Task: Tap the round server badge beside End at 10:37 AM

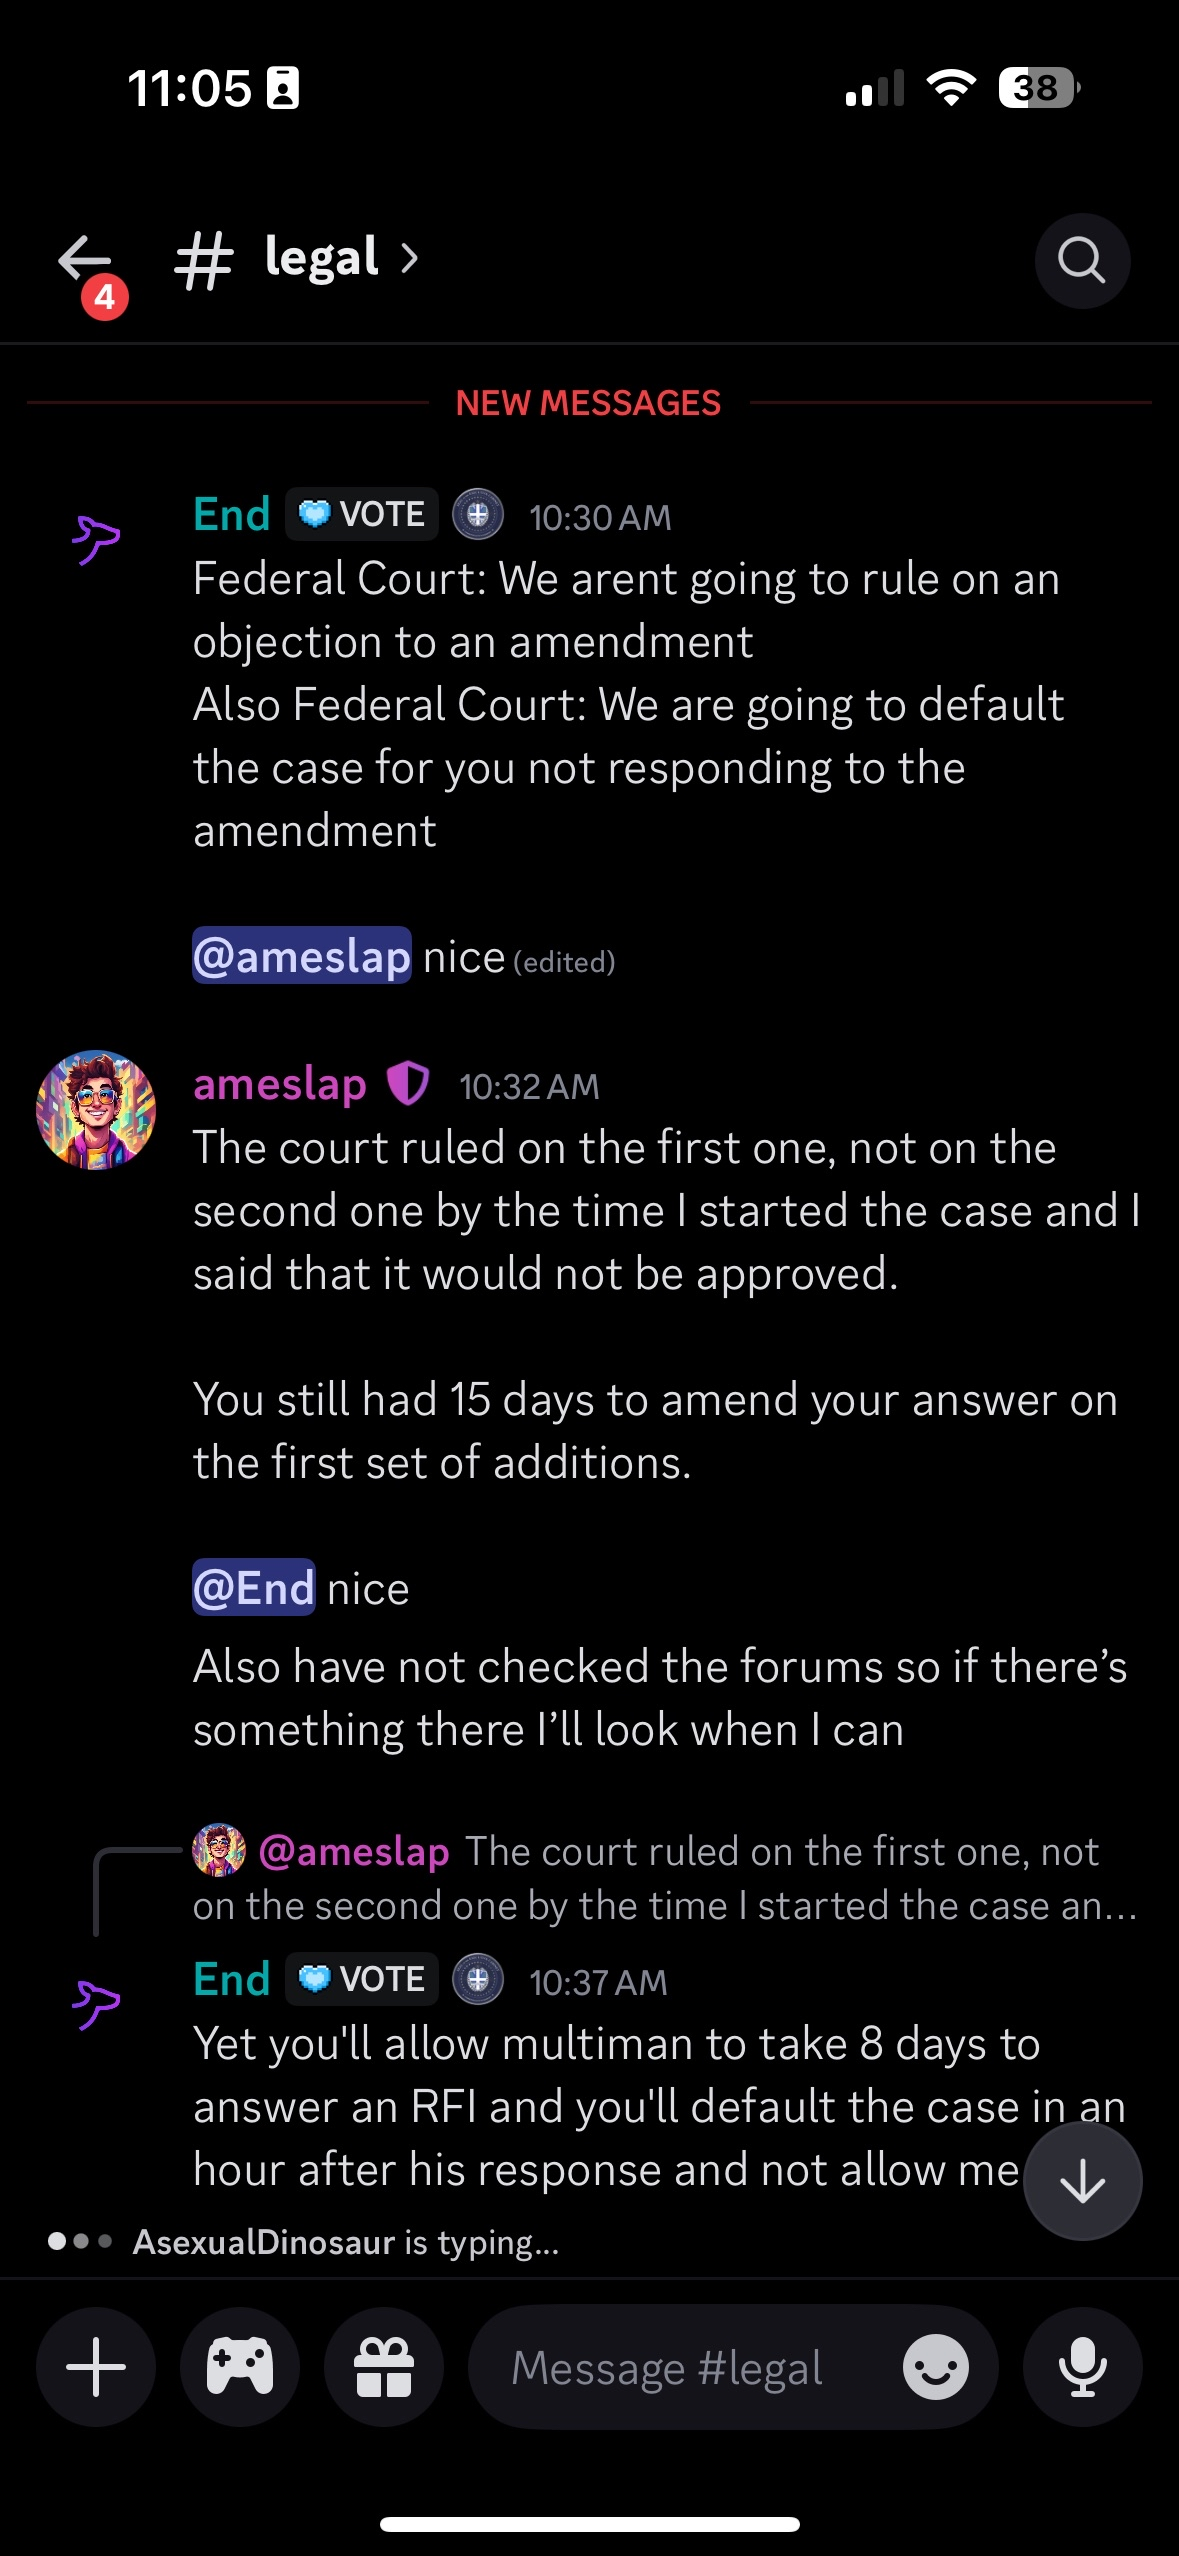Action: 478,1979
